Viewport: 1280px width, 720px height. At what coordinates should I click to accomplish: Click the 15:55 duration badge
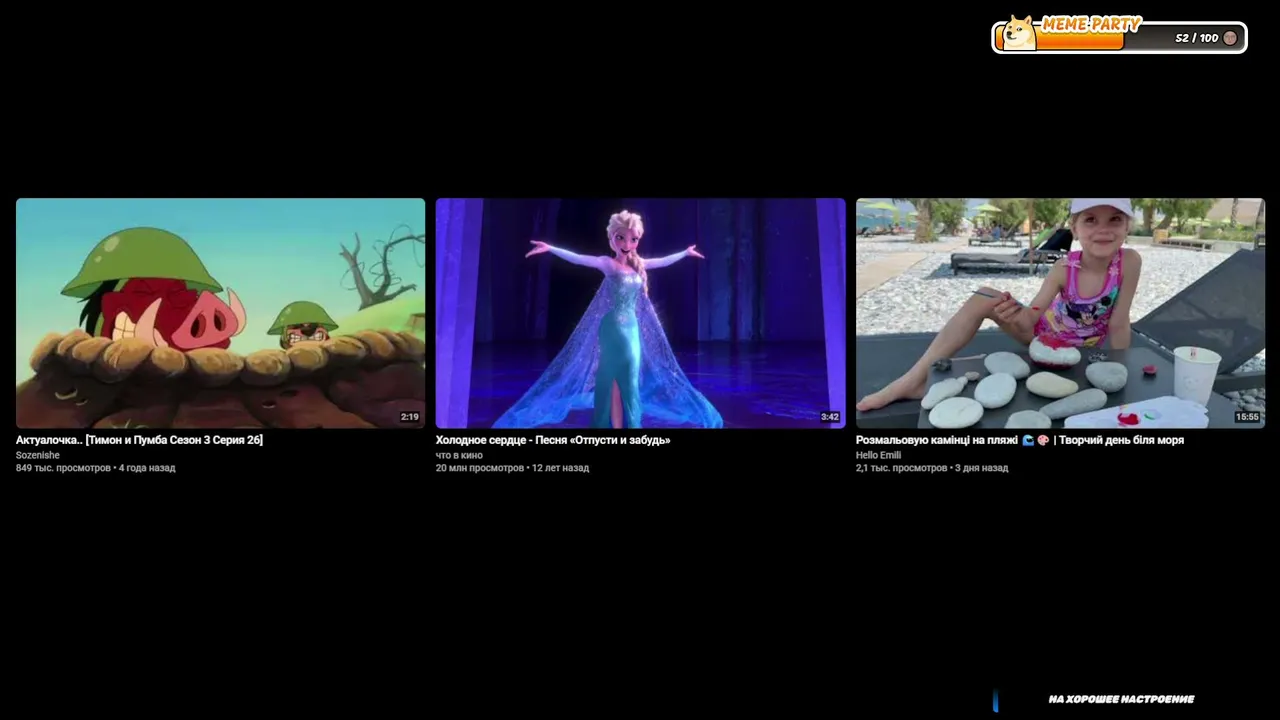[1247, 417]
